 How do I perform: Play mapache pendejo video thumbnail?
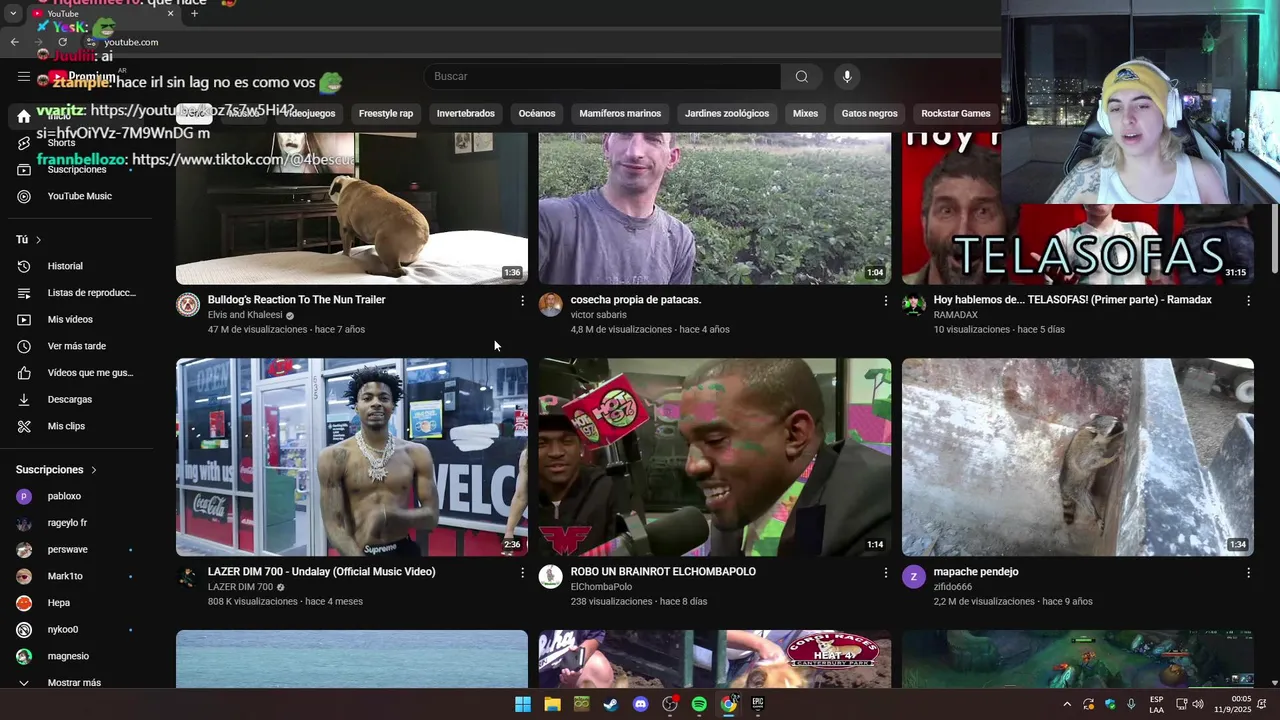point(1077,457)
